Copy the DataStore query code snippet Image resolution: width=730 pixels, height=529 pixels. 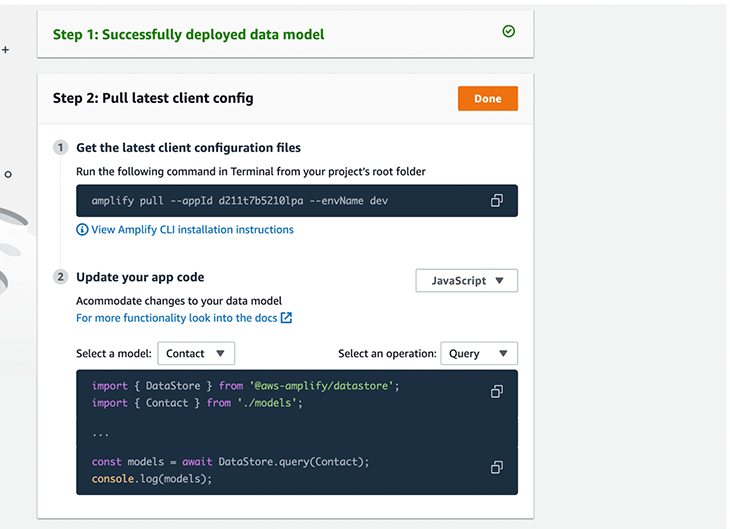click(497, 467)
